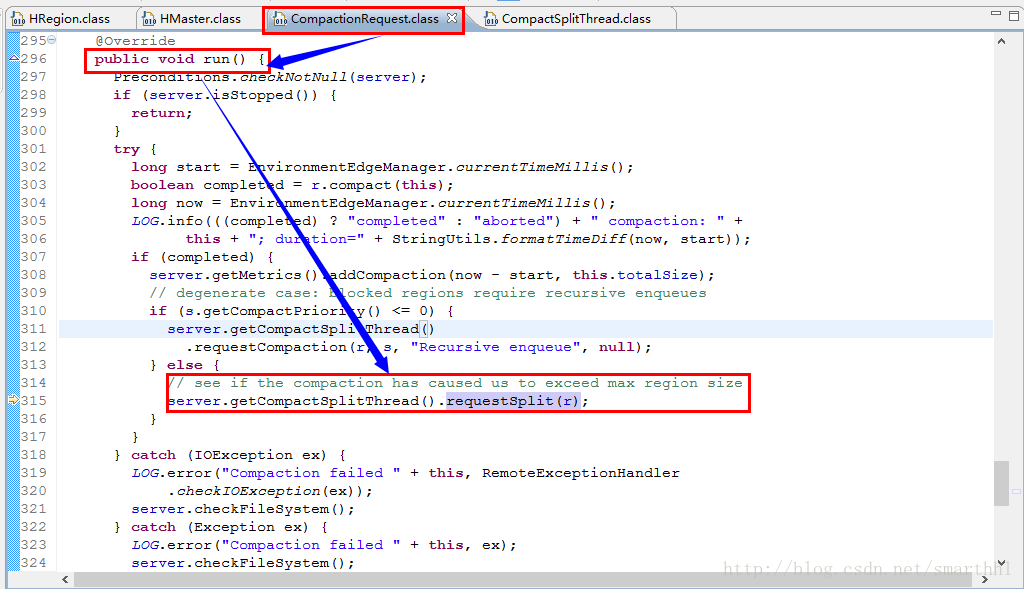Select the CompactionRequest.class tab
Screen dimensions: 1024x589
tap(364, 19)
